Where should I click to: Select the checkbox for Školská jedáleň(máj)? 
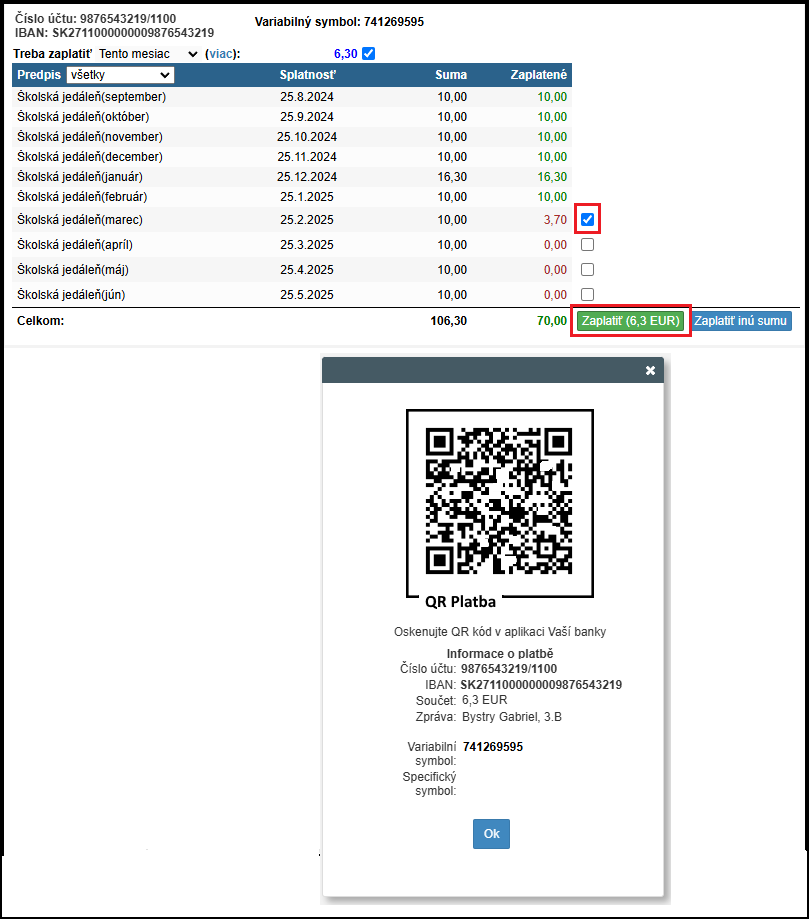(587, 270)
